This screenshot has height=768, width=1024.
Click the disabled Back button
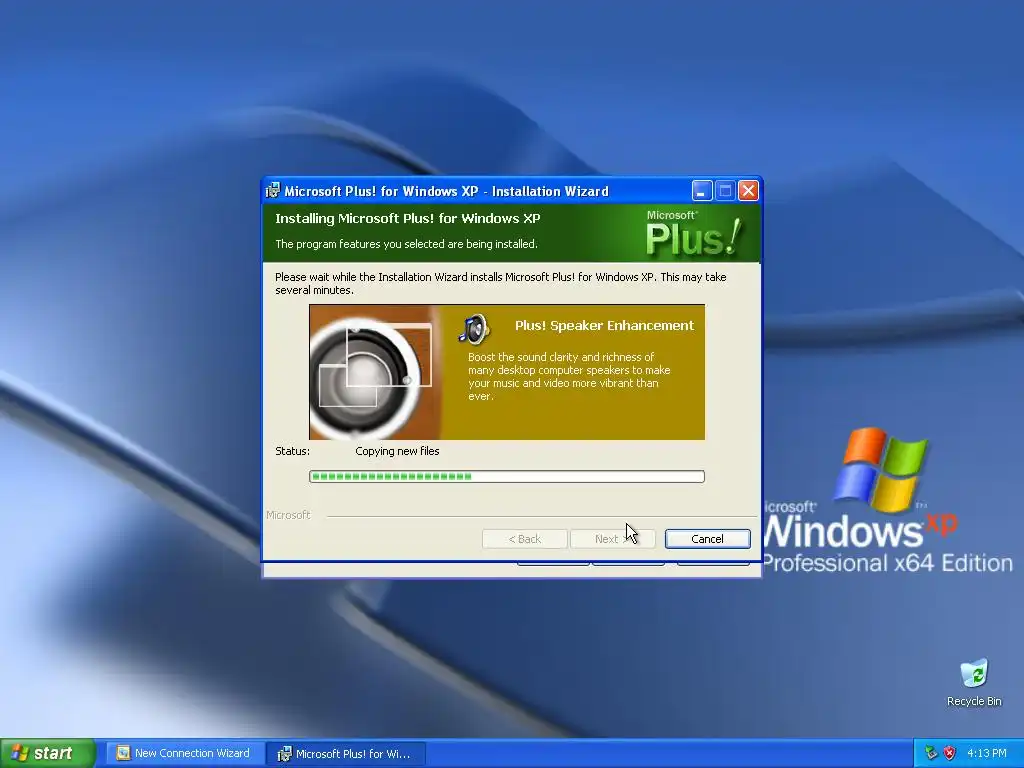(x=524, y=539)
